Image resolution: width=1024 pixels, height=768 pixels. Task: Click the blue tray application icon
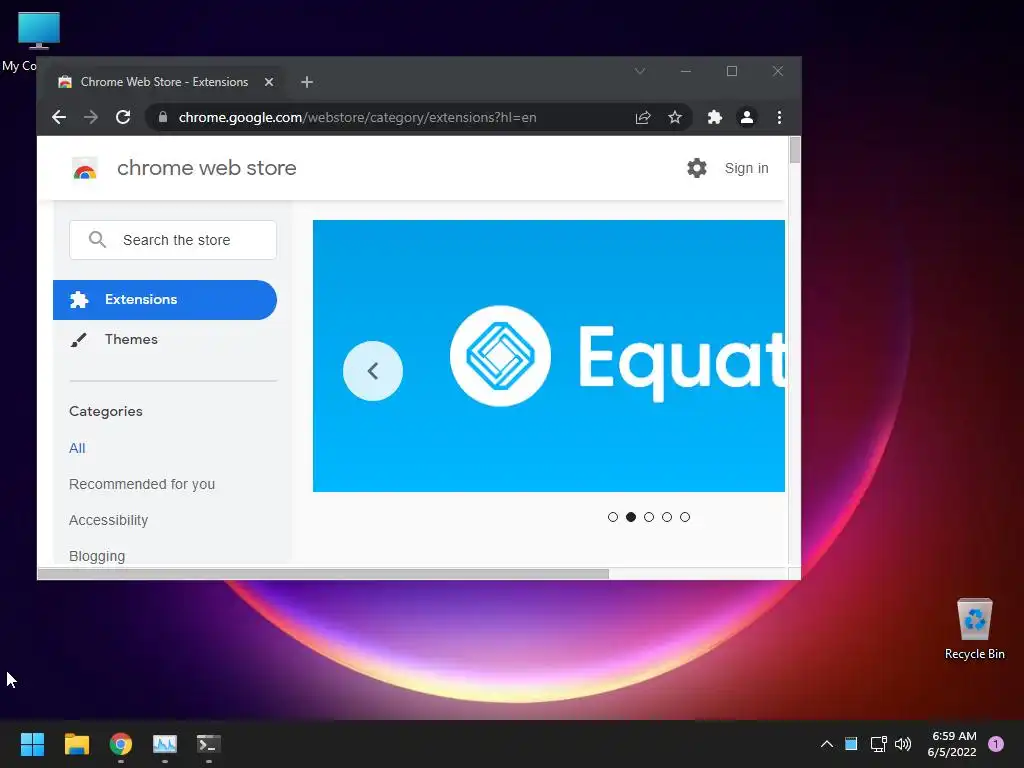click(x=851, y=744)
